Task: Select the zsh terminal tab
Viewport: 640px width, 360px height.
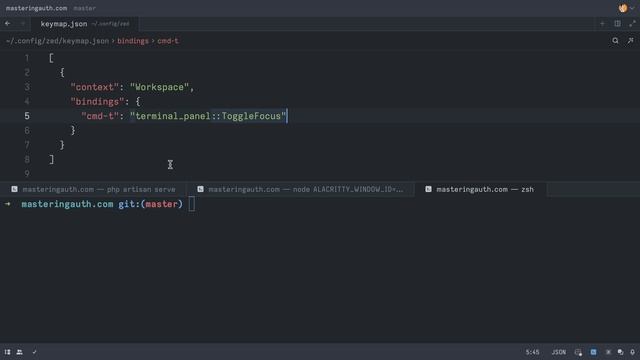Action: pos(480,189)
